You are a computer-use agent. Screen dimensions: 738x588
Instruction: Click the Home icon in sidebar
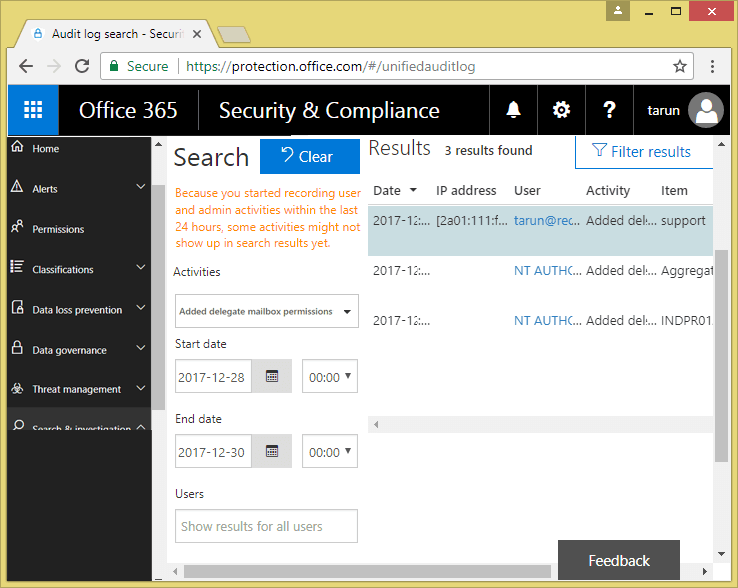pyautogui.click(x=17, y=146)
